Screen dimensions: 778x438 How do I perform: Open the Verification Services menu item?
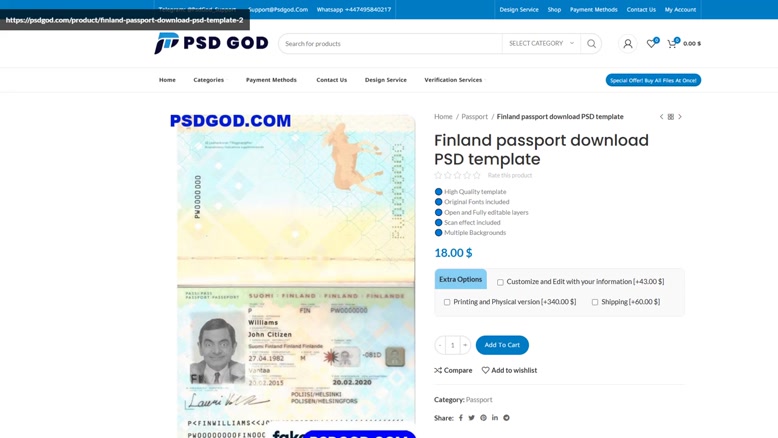[x=453, y=80]
